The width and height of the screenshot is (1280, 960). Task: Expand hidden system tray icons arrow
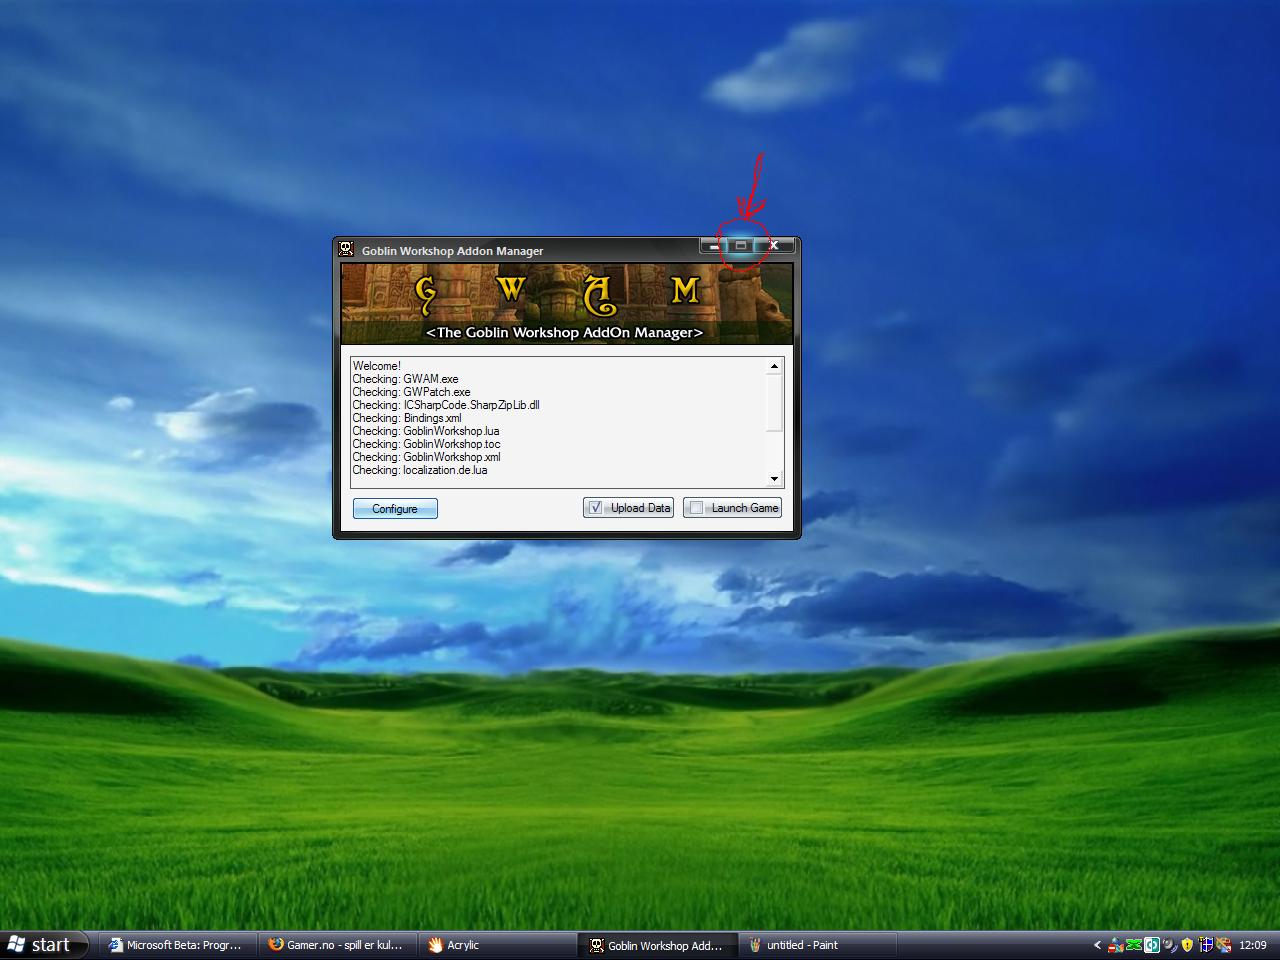tap(1097, 945)
